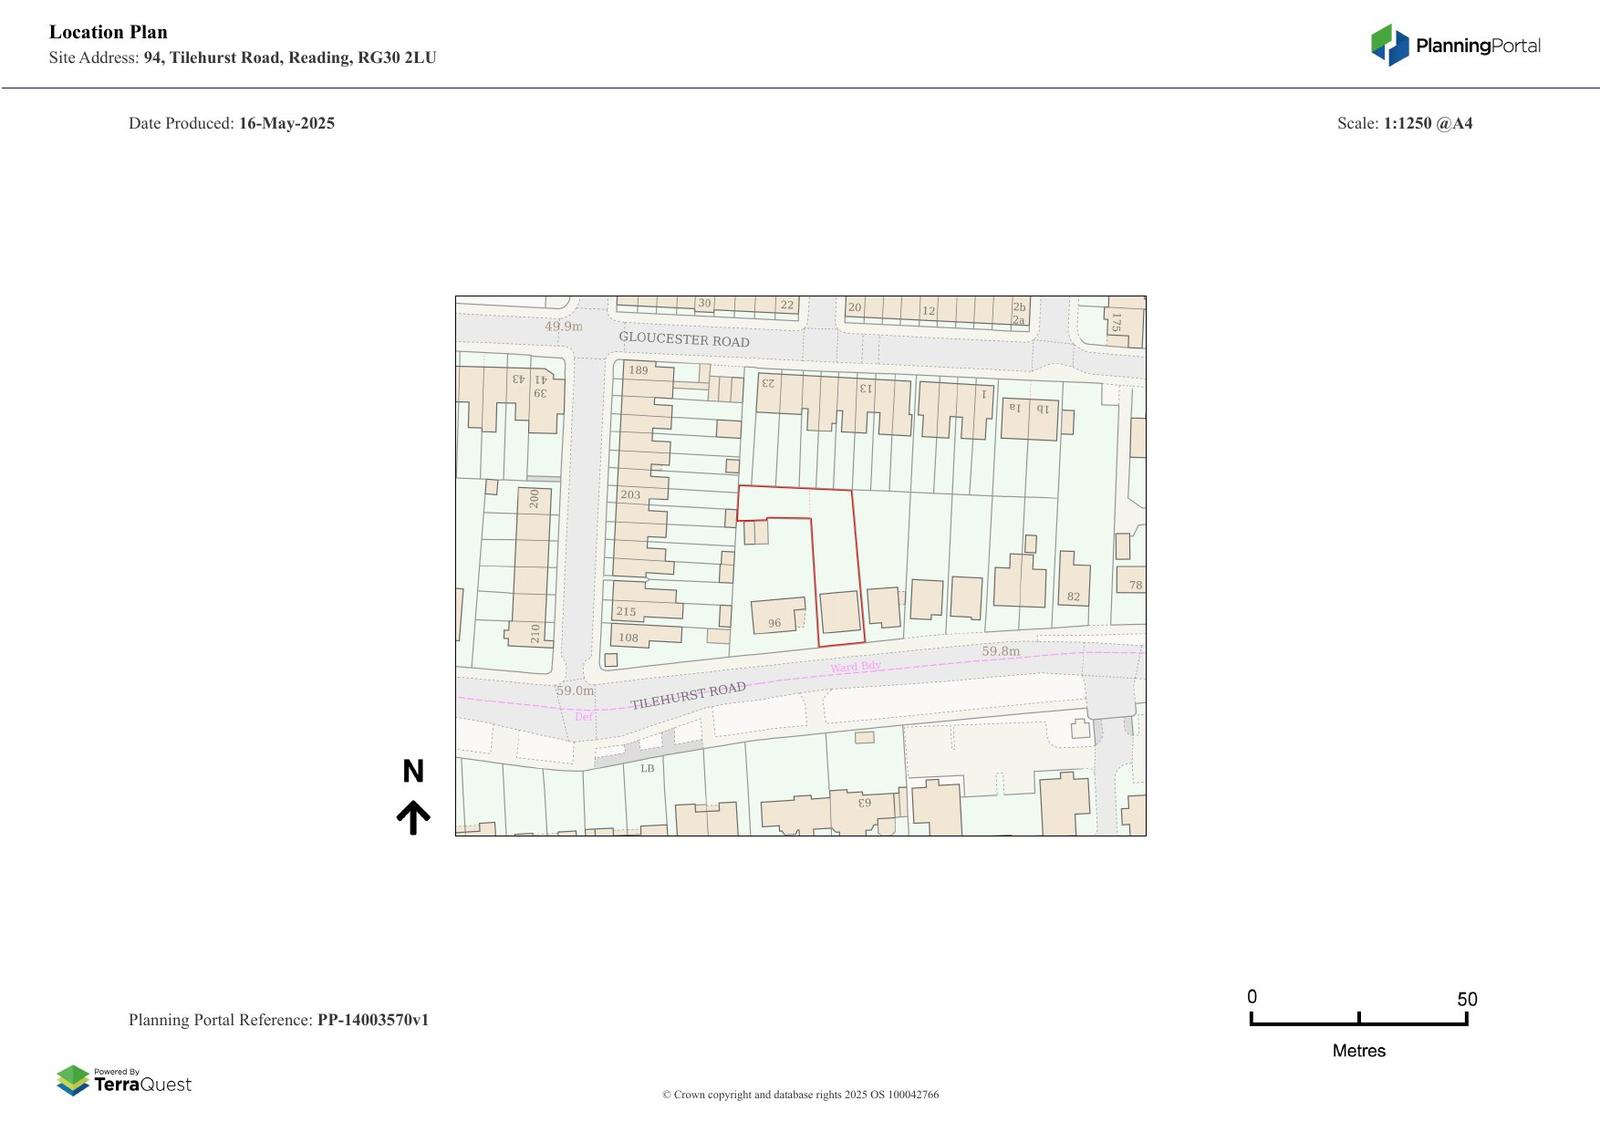Click the pink Ward Bdy label
The height and width of the screenshot is (1132, 1600).
point(855,667)
